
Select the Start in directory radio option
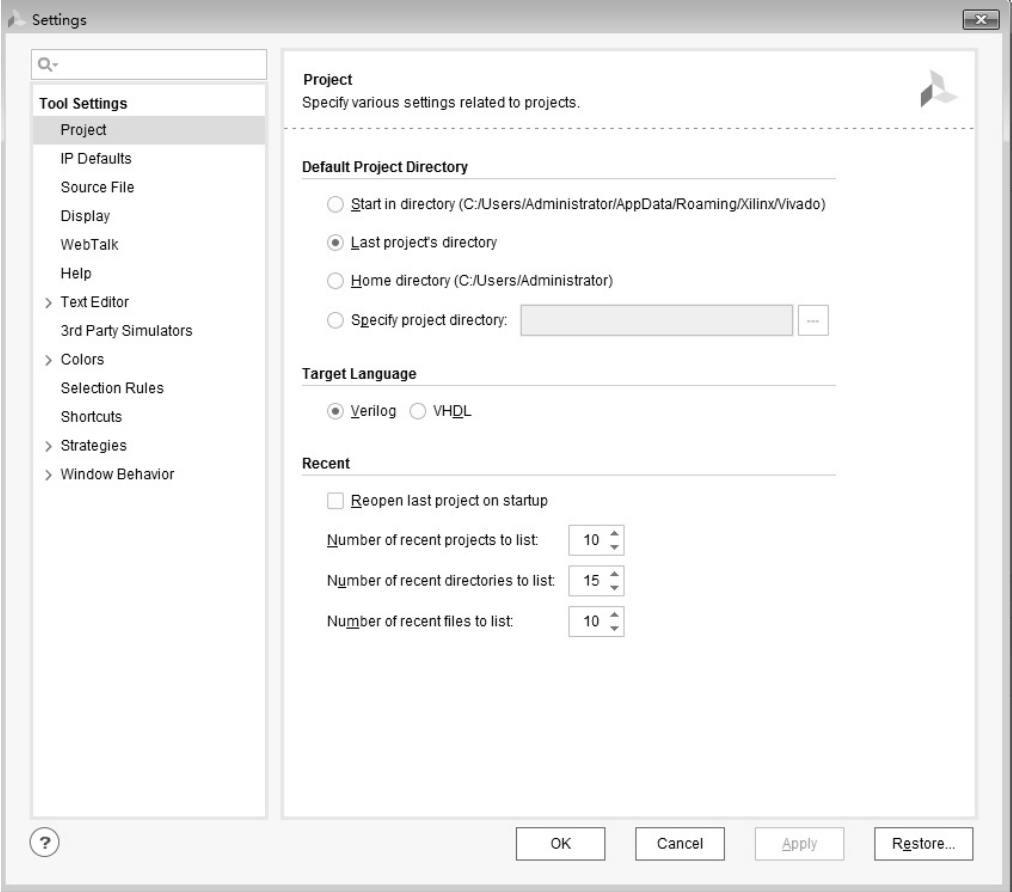point(335,204)
